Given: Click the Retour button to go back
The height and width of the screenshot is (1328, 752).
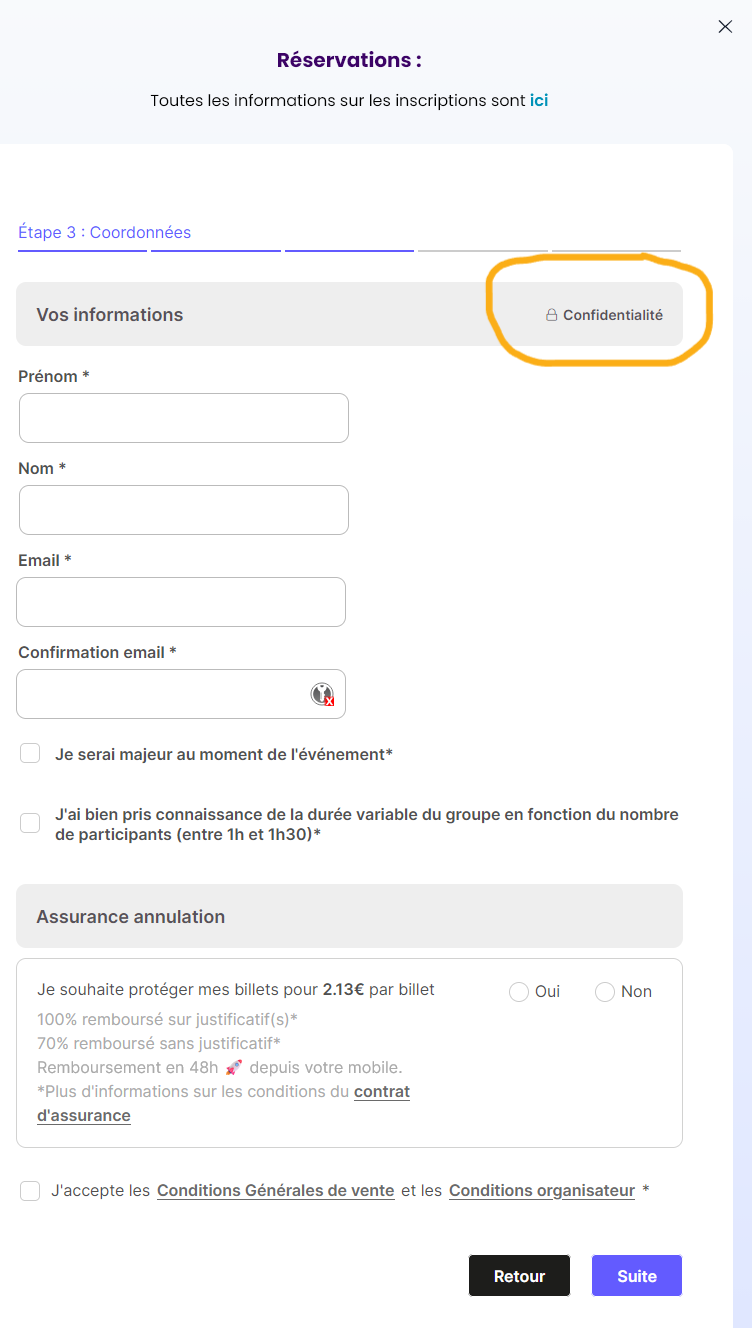Looking at the screenshot, I should coord(519,1275).
